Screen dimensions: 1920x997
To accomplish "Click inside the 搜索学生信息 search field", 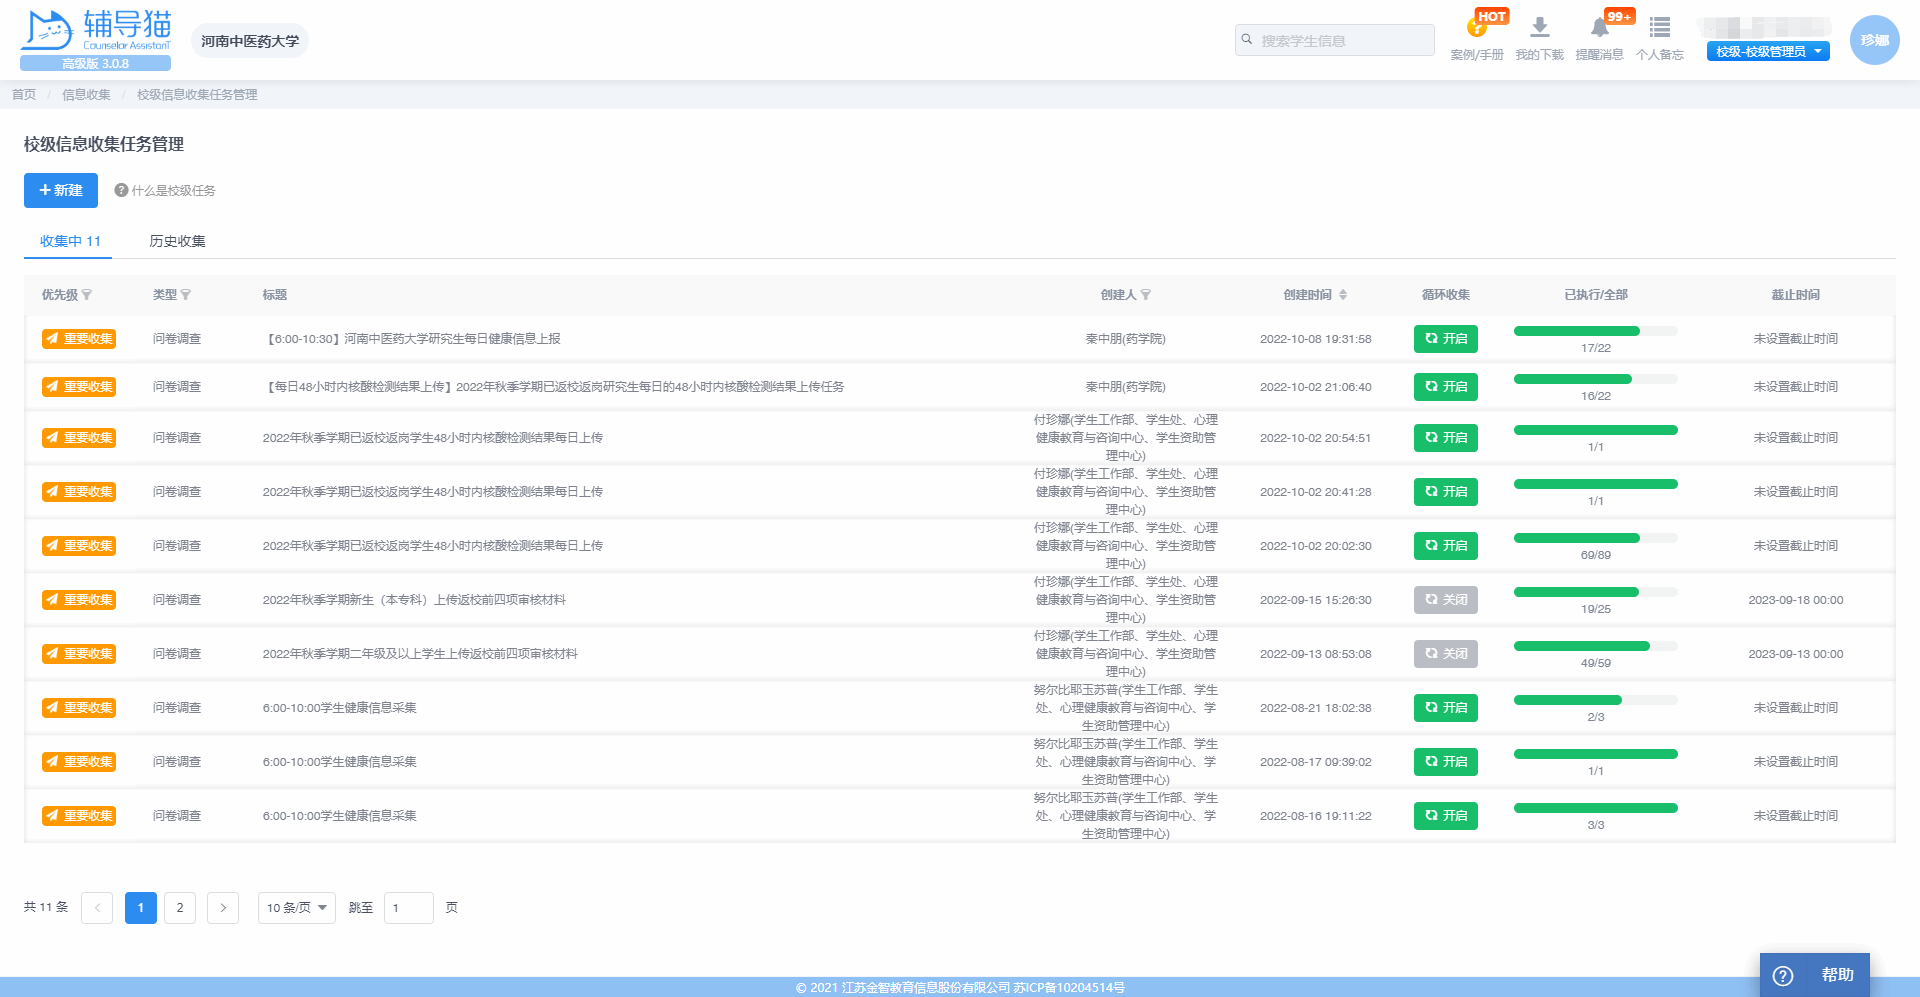I will [x=1334, y=39].
